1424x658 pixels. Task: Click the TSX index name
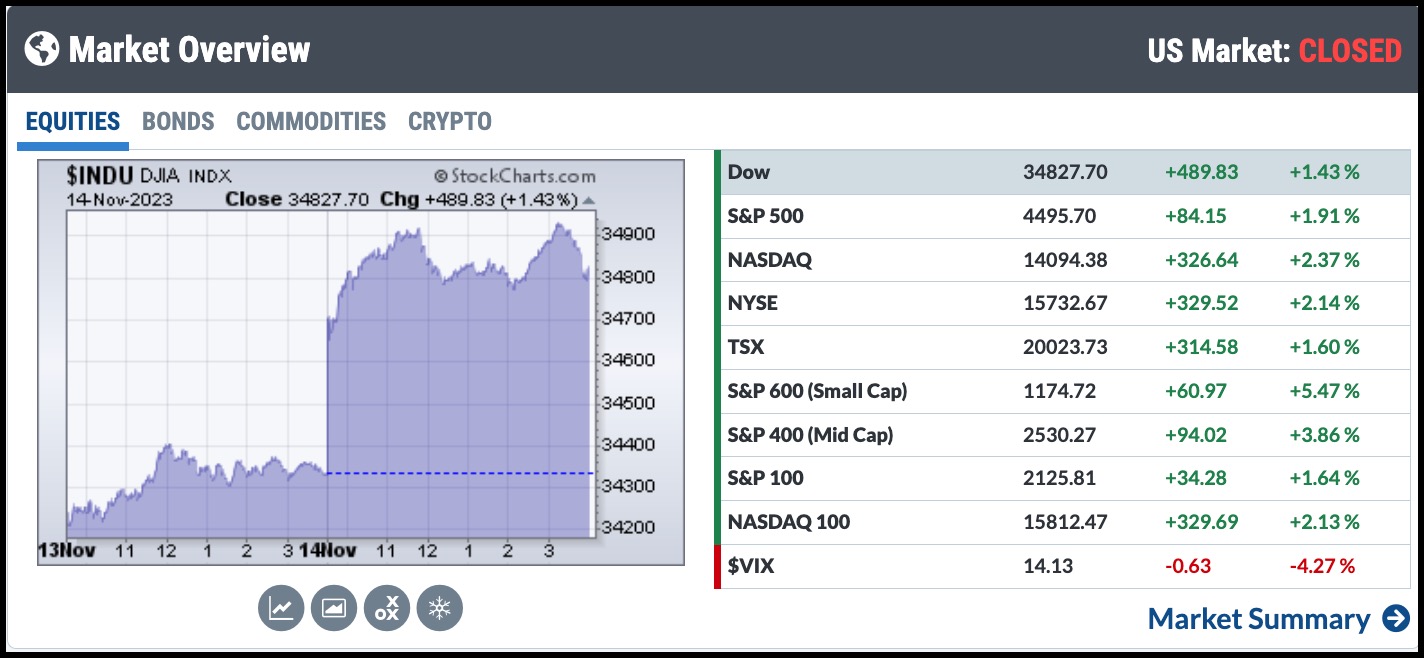(x=746, y=347)
